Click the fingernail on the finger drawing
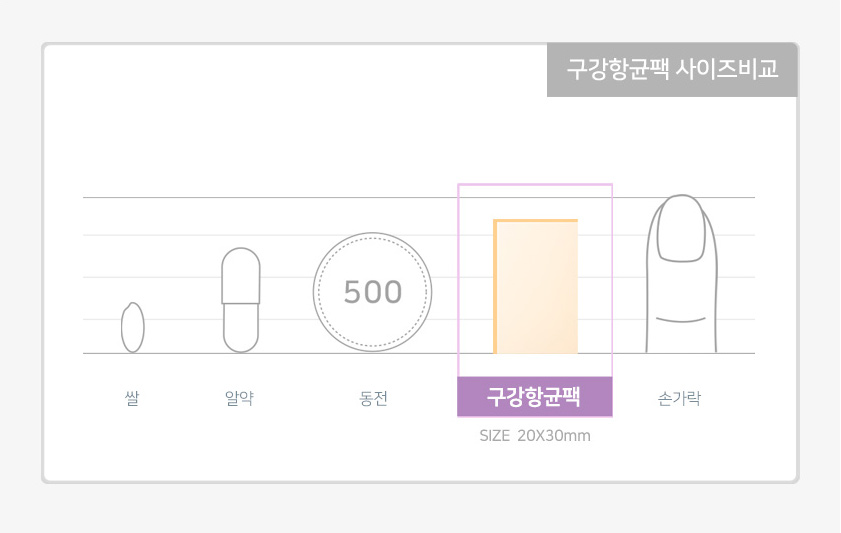This screenshot has height=533, width=841. coord(681,228)
